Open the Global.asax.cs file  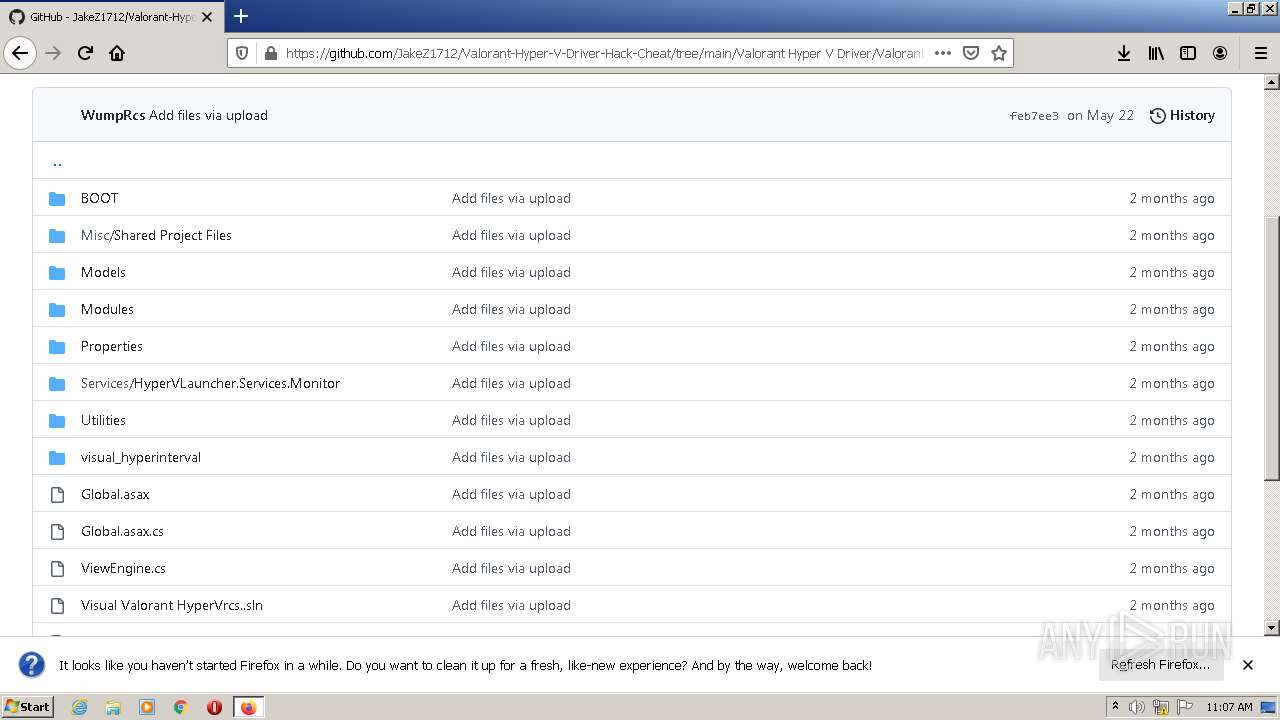(x=122, y=531)
